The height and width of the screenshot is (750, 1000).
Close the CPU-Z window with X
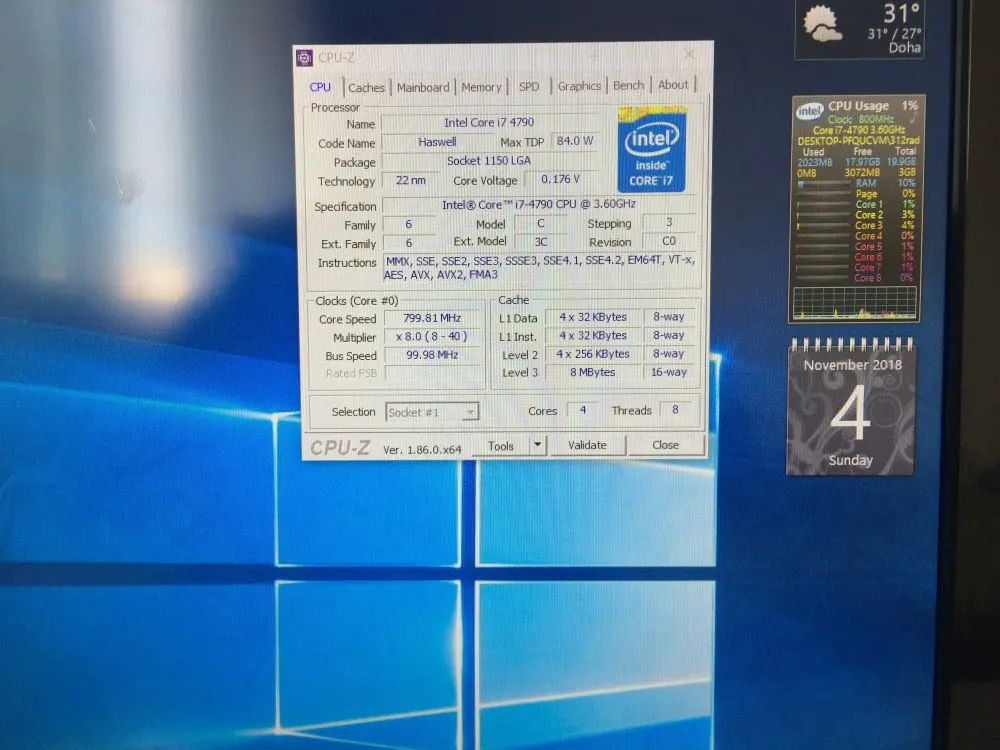click(689, 55)
